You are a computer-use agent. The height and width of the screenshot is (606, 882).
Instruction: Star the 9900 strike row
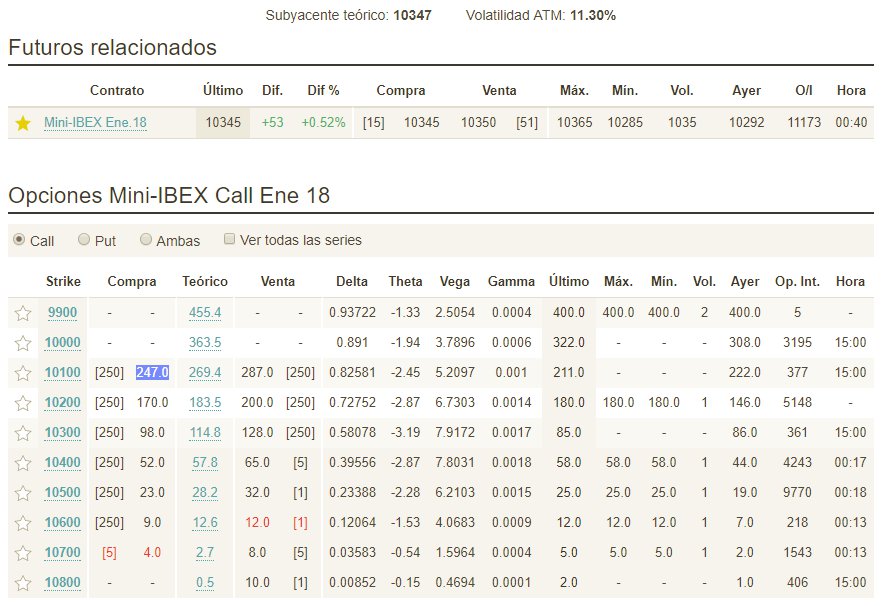click(x=22, y=313)
